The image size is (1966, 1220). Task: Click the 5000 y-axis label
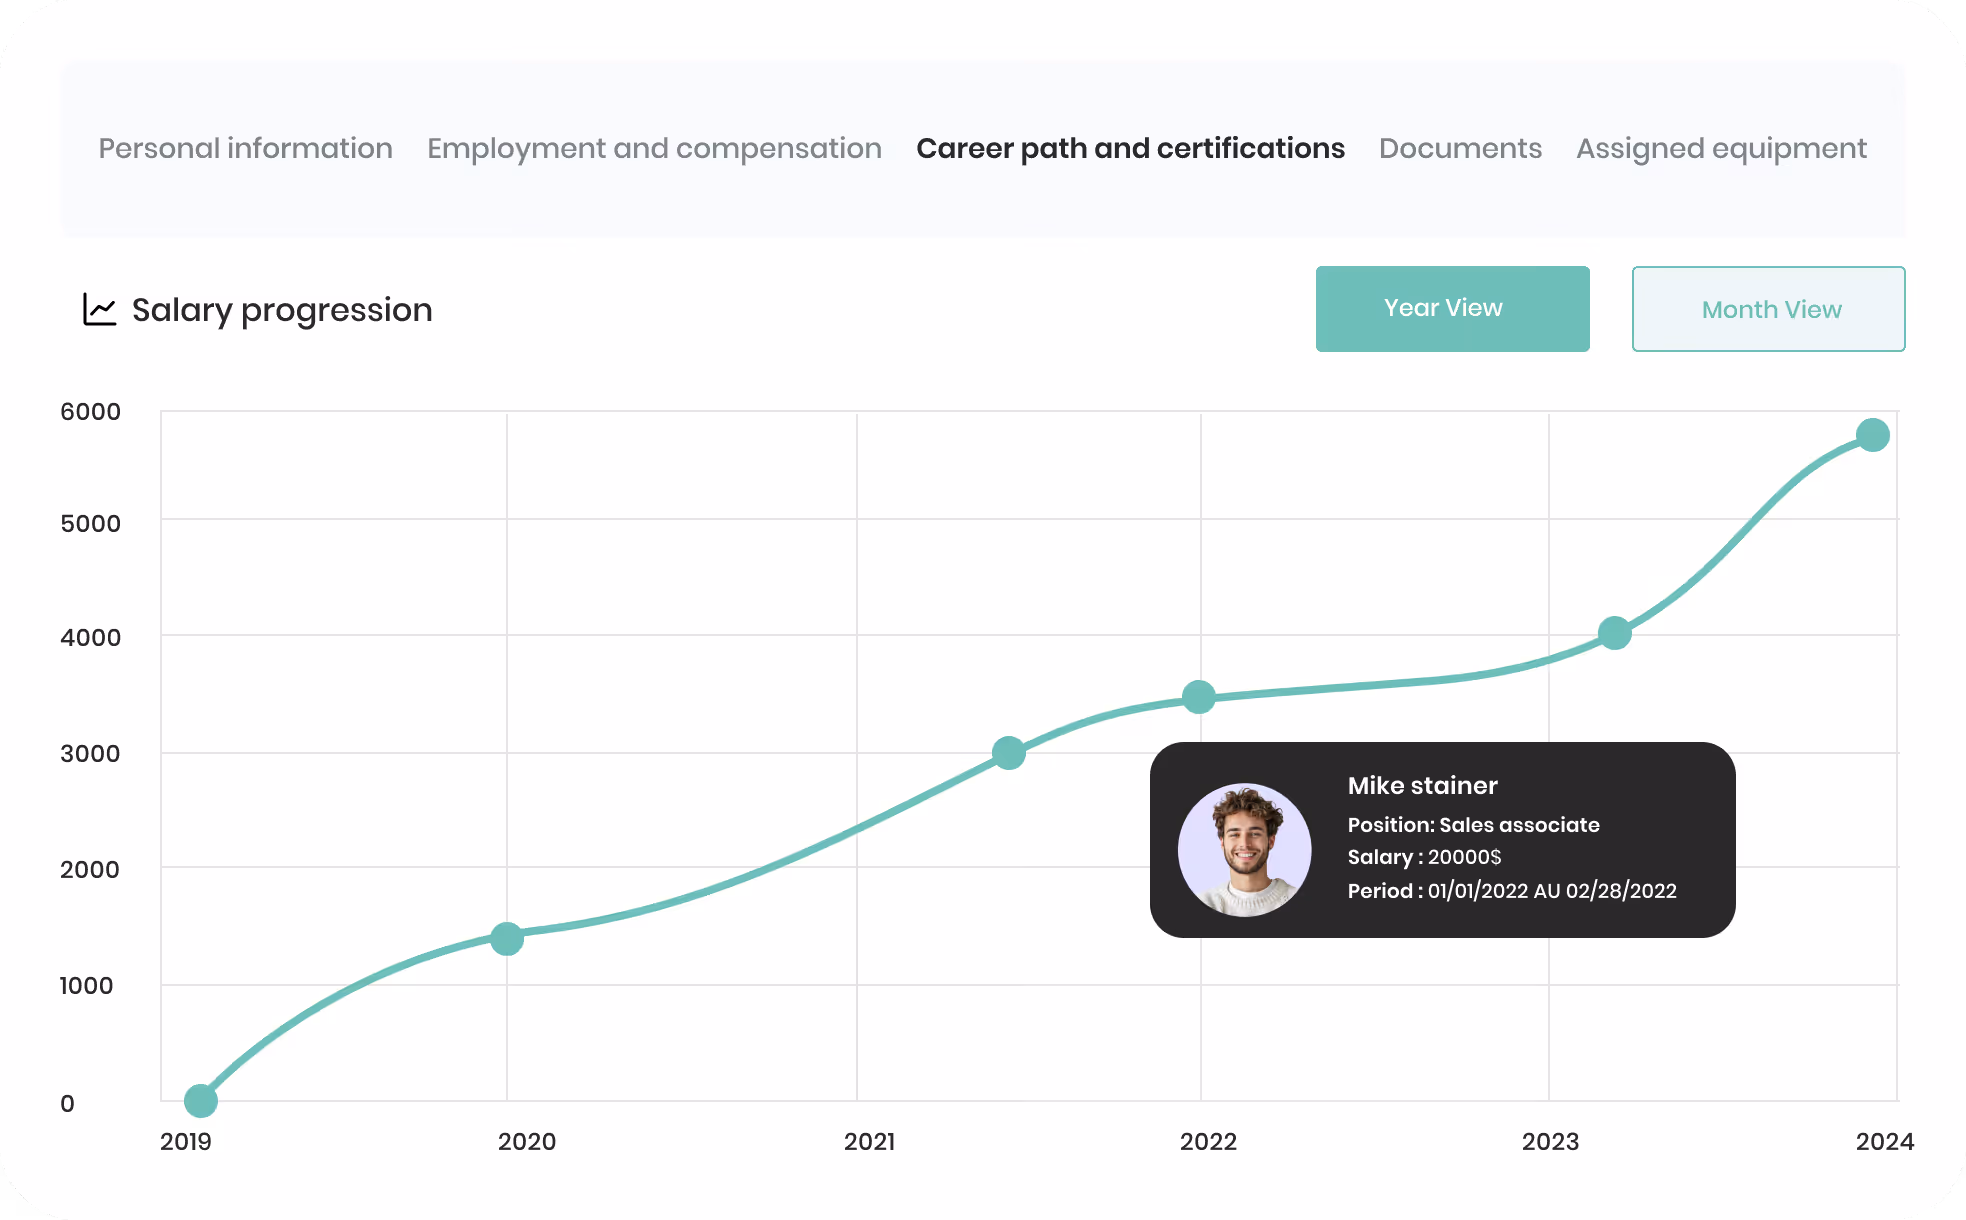pyautogui.click(x=90, y=523)
